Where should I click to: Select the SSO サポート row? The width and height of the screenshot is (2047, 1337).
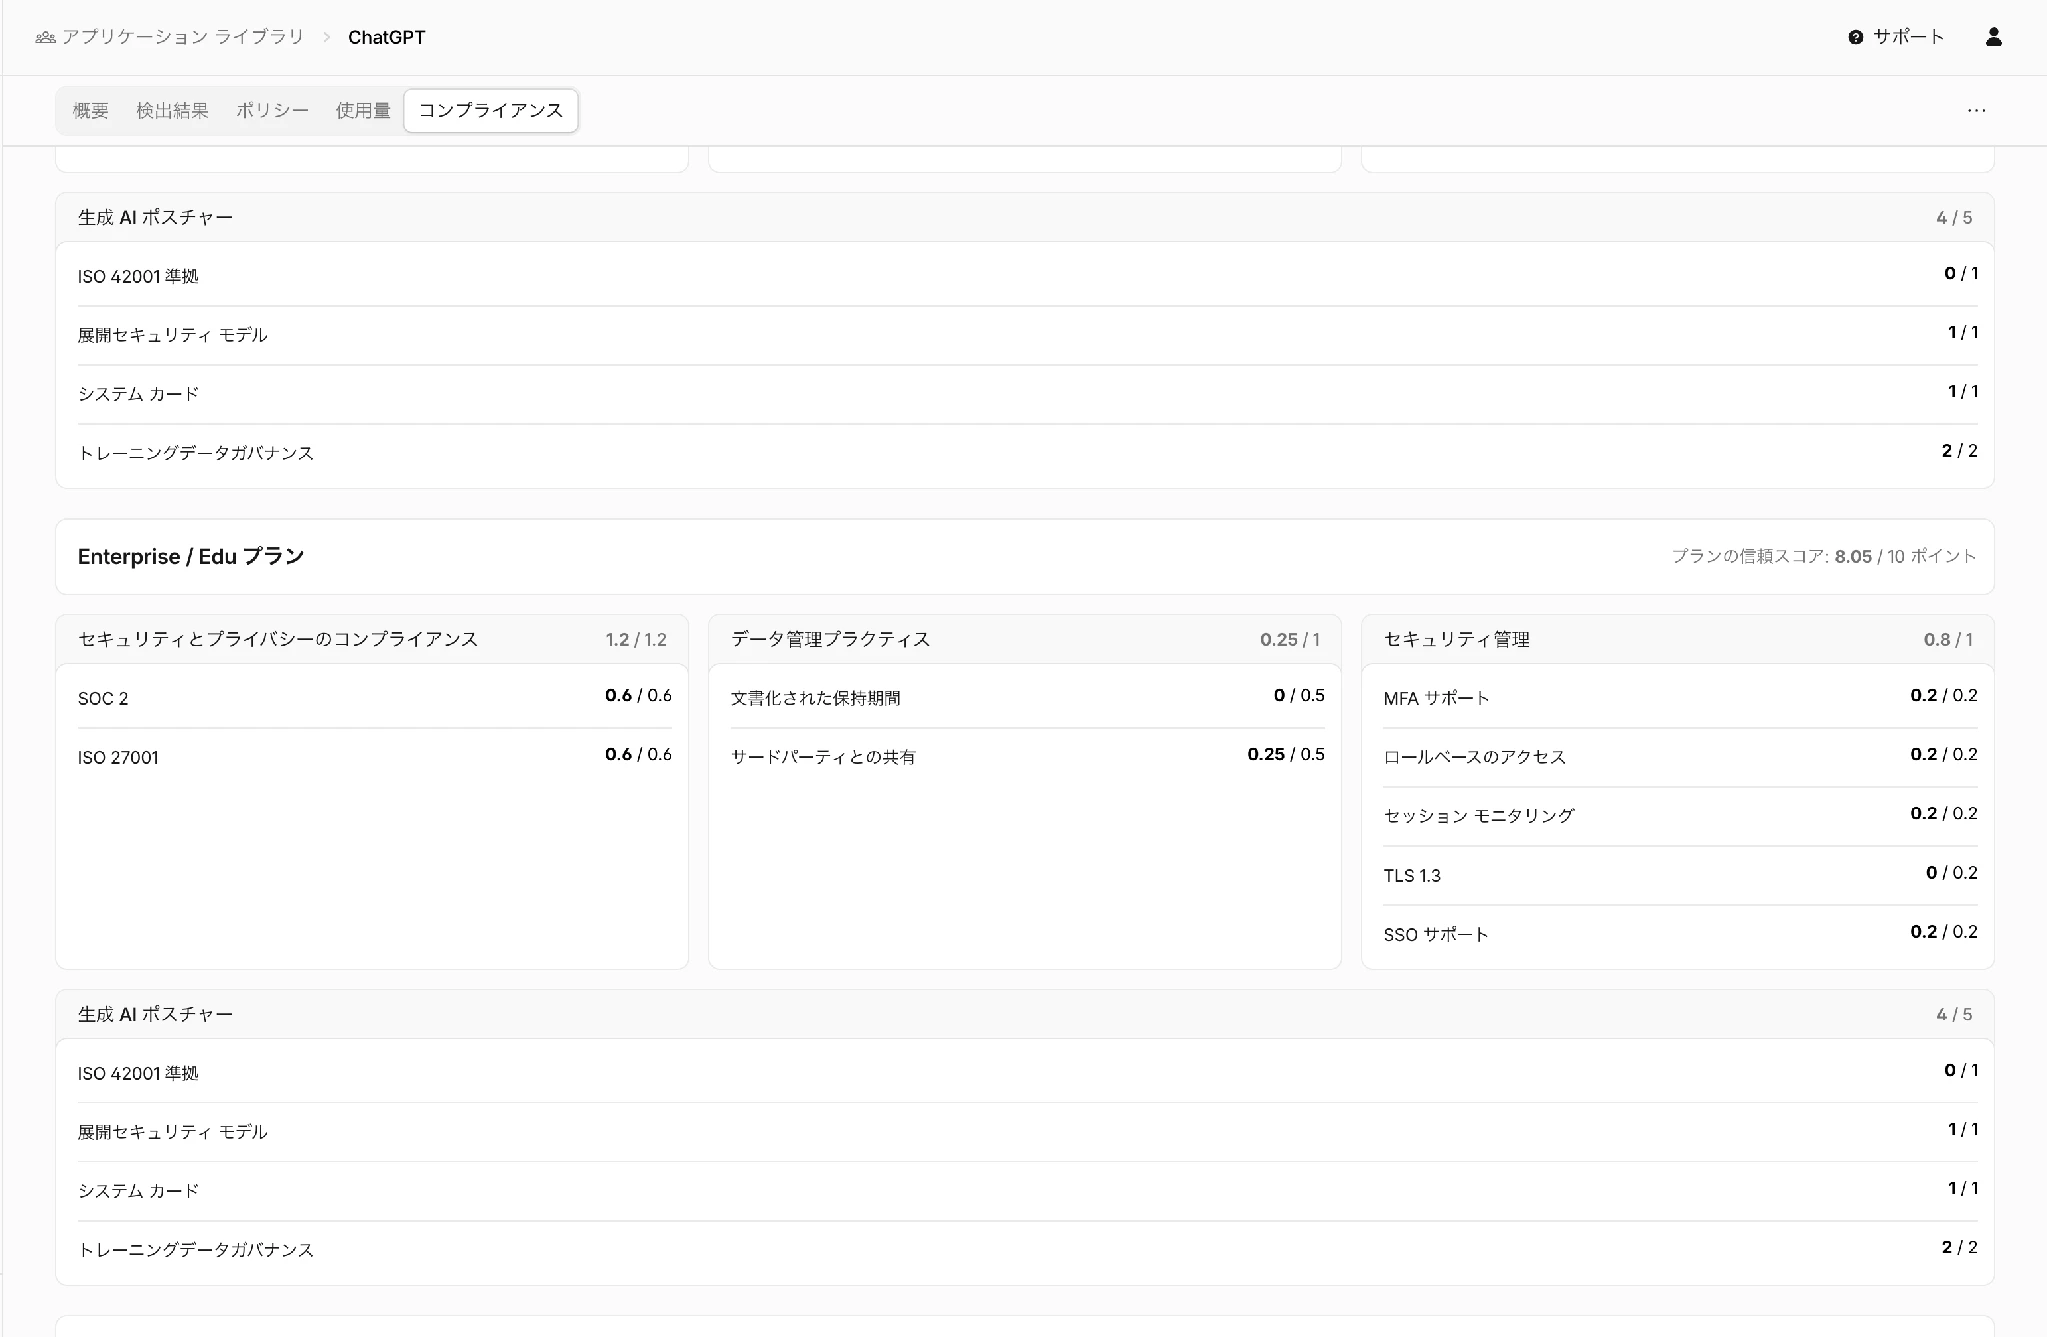tap(1680, 934)
